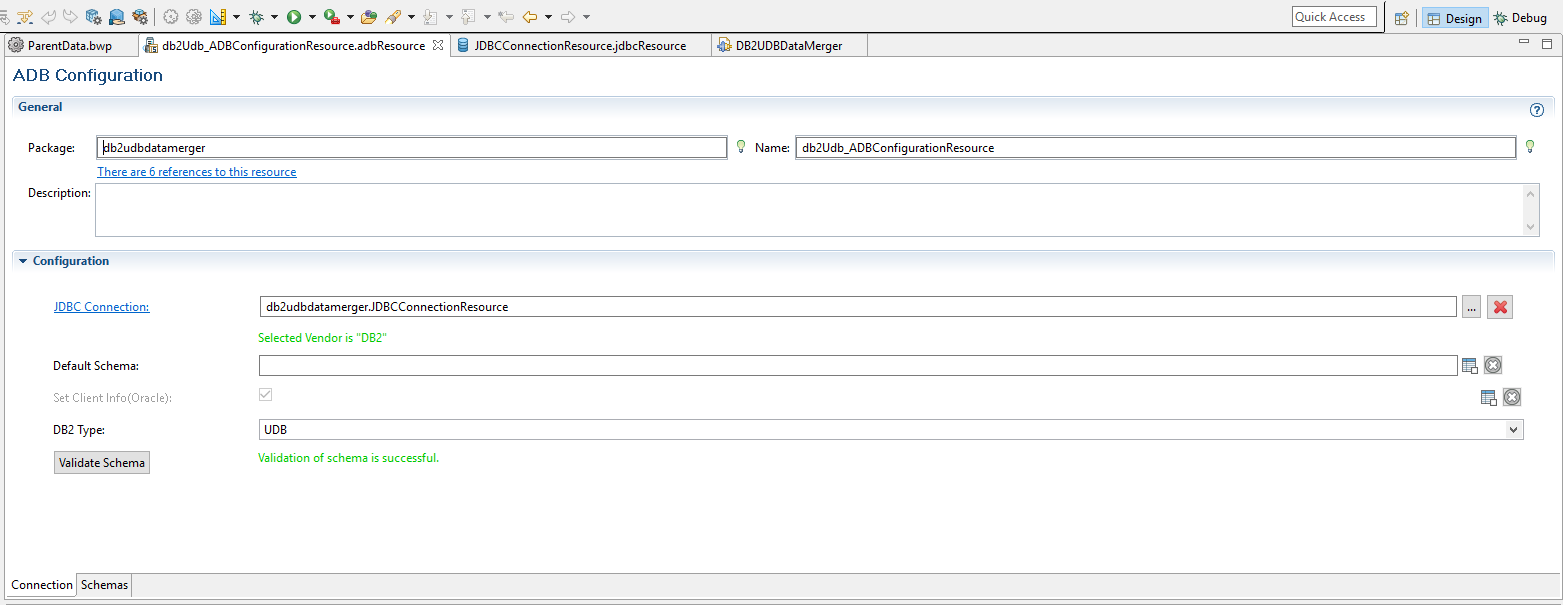This screenshot has height=605, width=1563.
Task: Open the 6 references to this resource link
Action: (197, 172)
